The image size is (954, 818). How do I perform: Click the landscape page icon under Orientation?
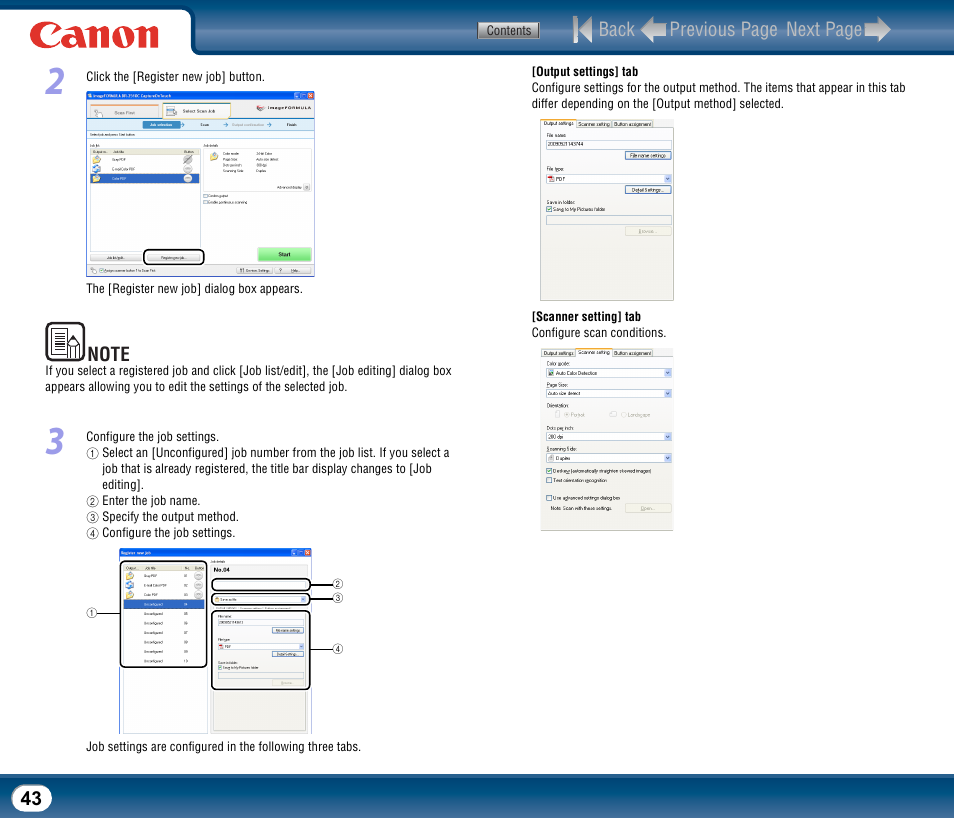pyautogui.click(x=613, y=414)
